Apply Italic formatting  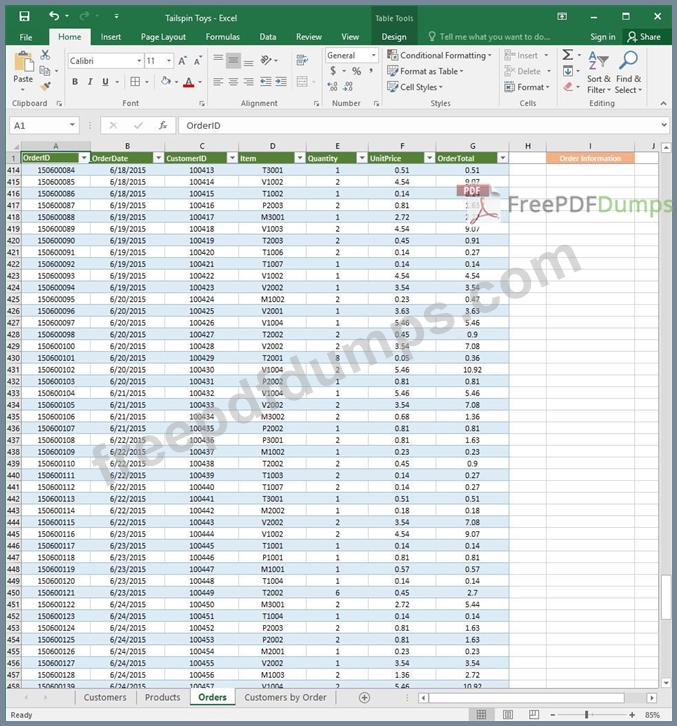[90, 82]
